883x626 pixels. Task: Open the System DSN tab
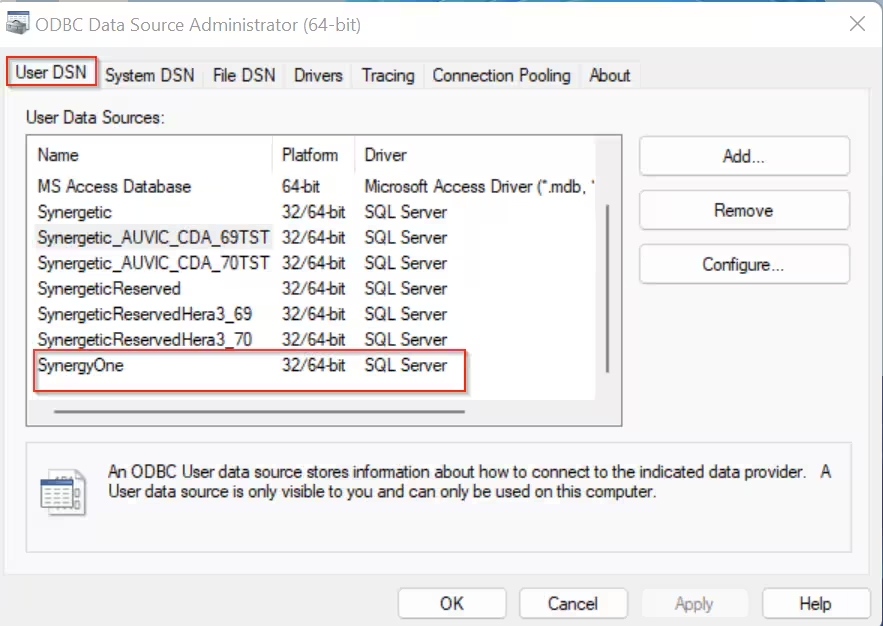click(150, 75)
